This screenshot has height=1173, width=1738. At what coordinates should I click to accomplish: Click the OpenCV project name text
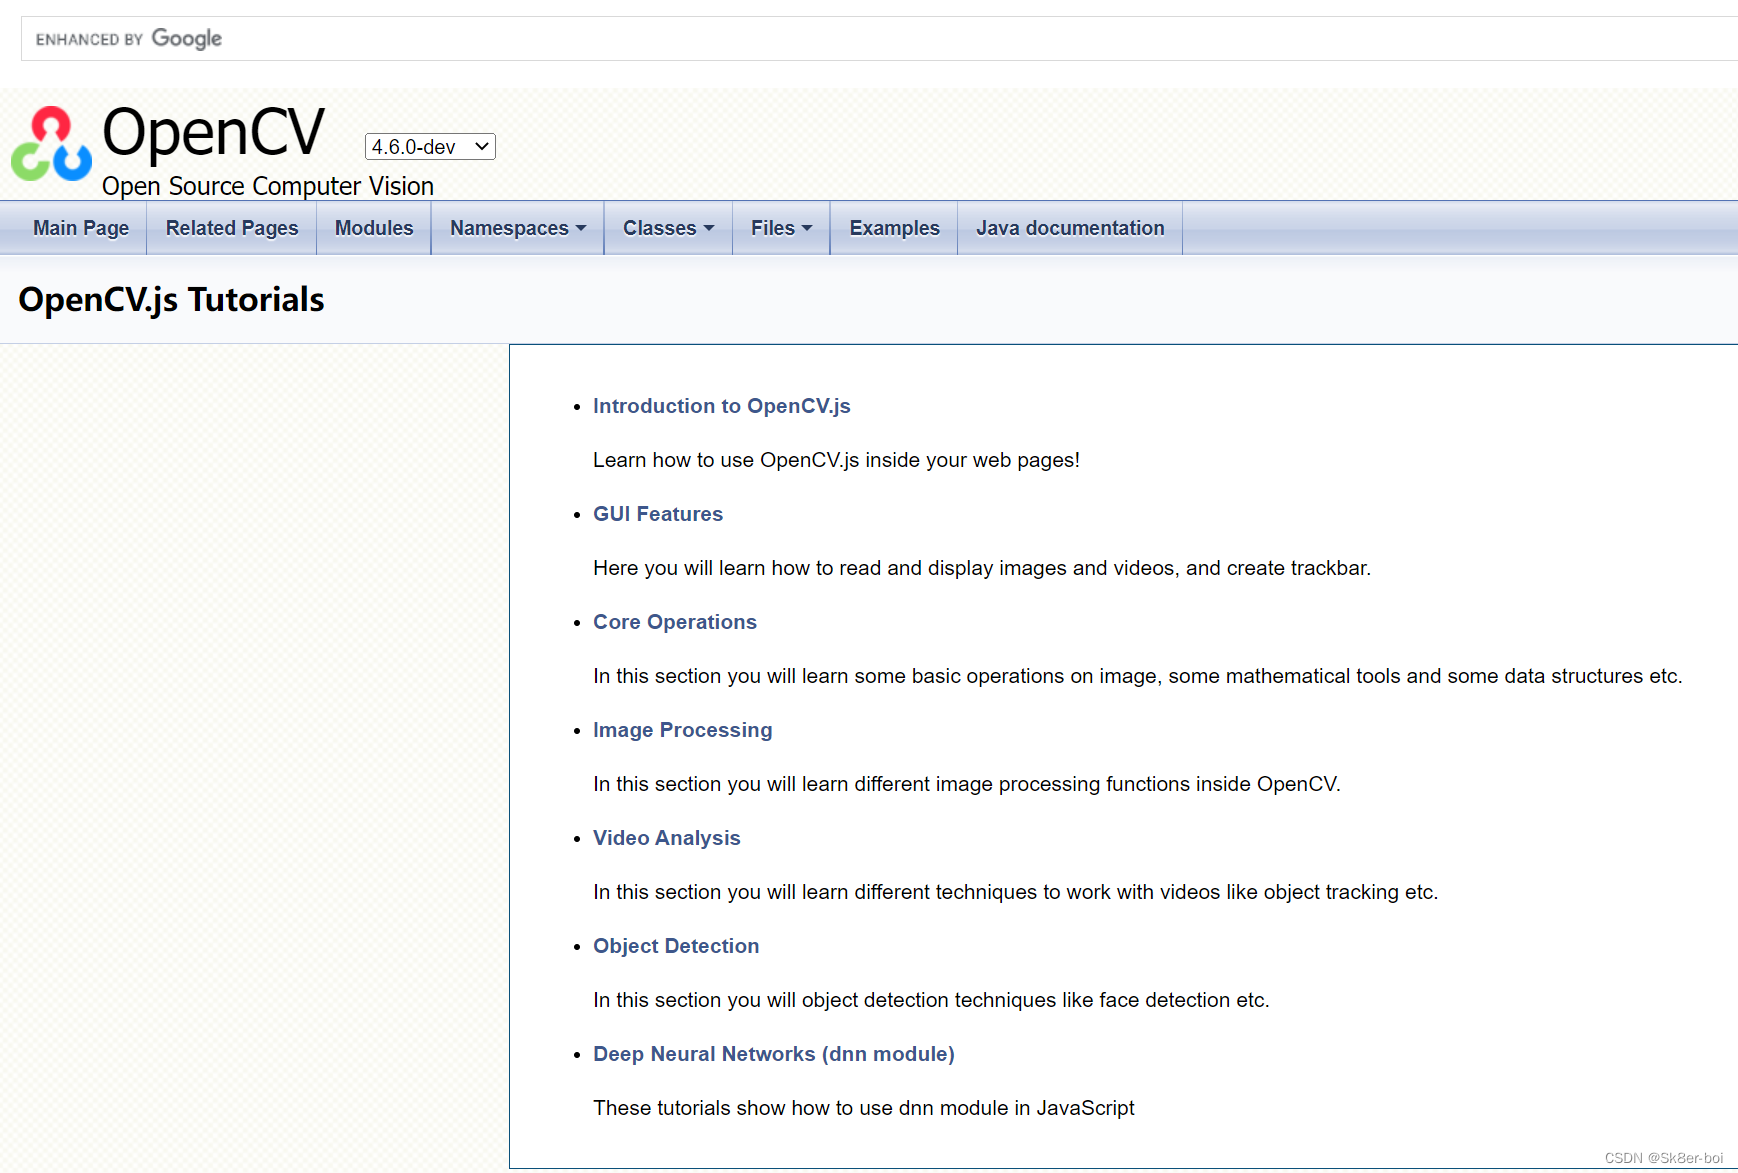tap(214, 132)
